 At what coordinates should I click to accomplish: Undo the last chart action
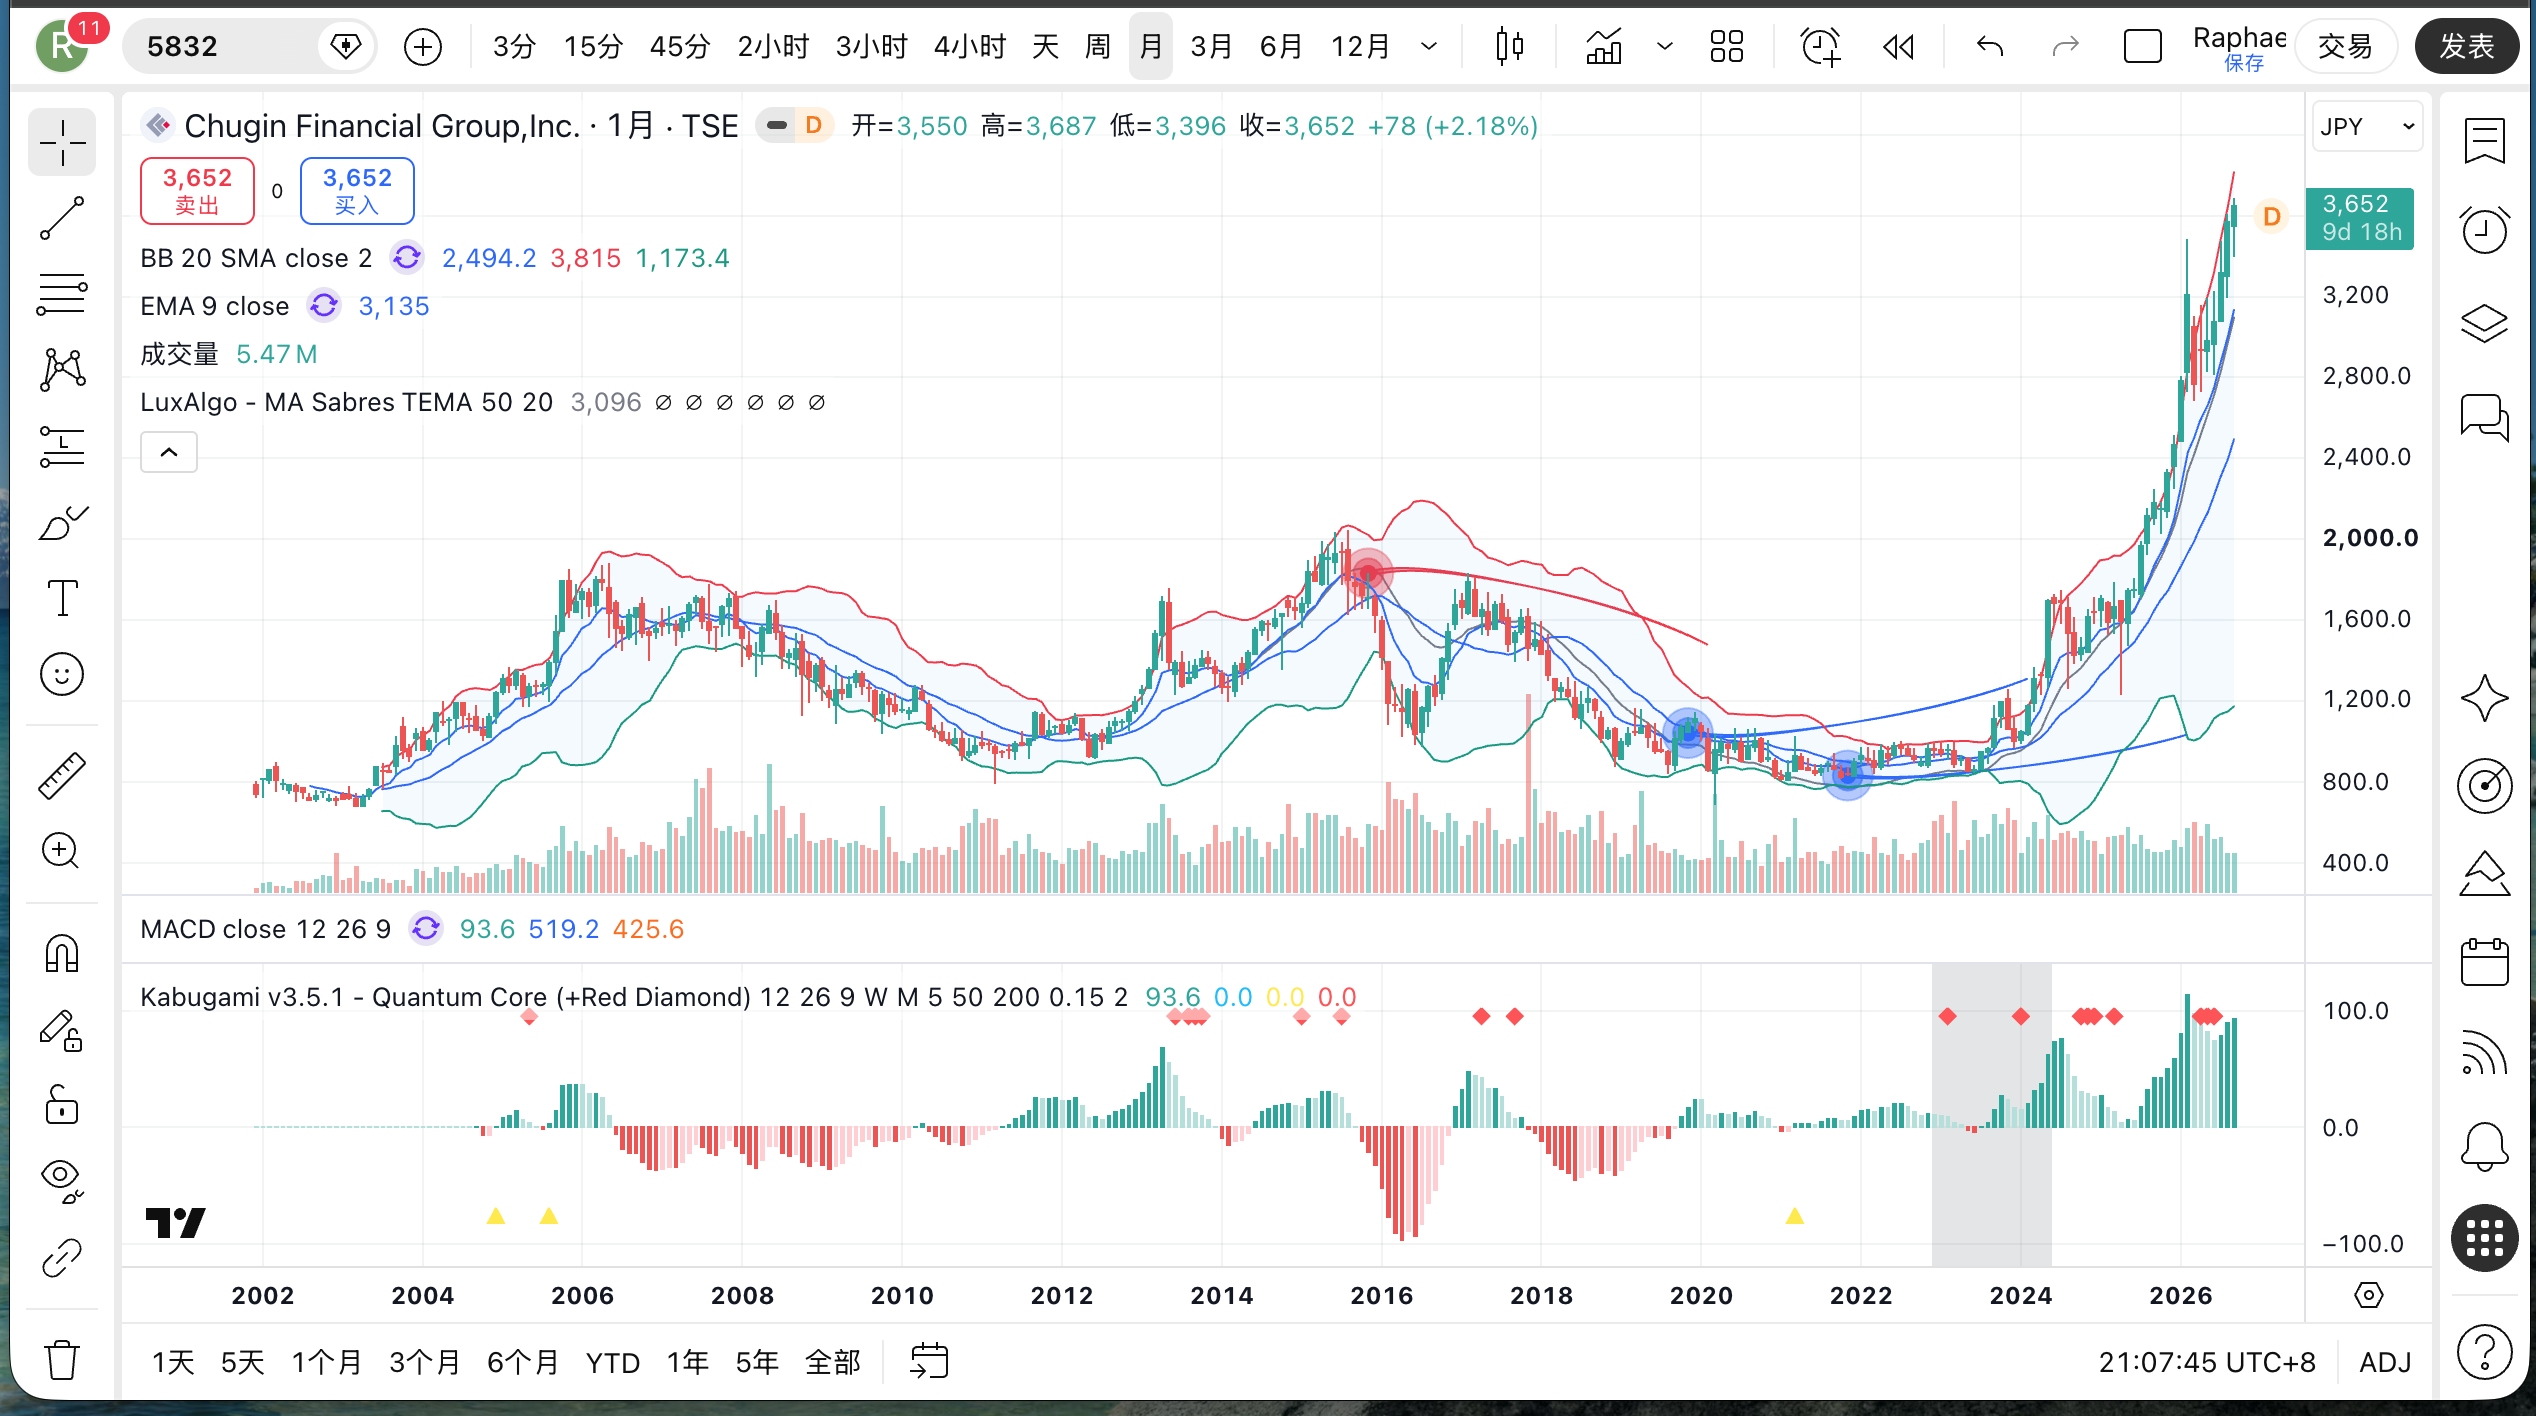[x=1990, y=46]
